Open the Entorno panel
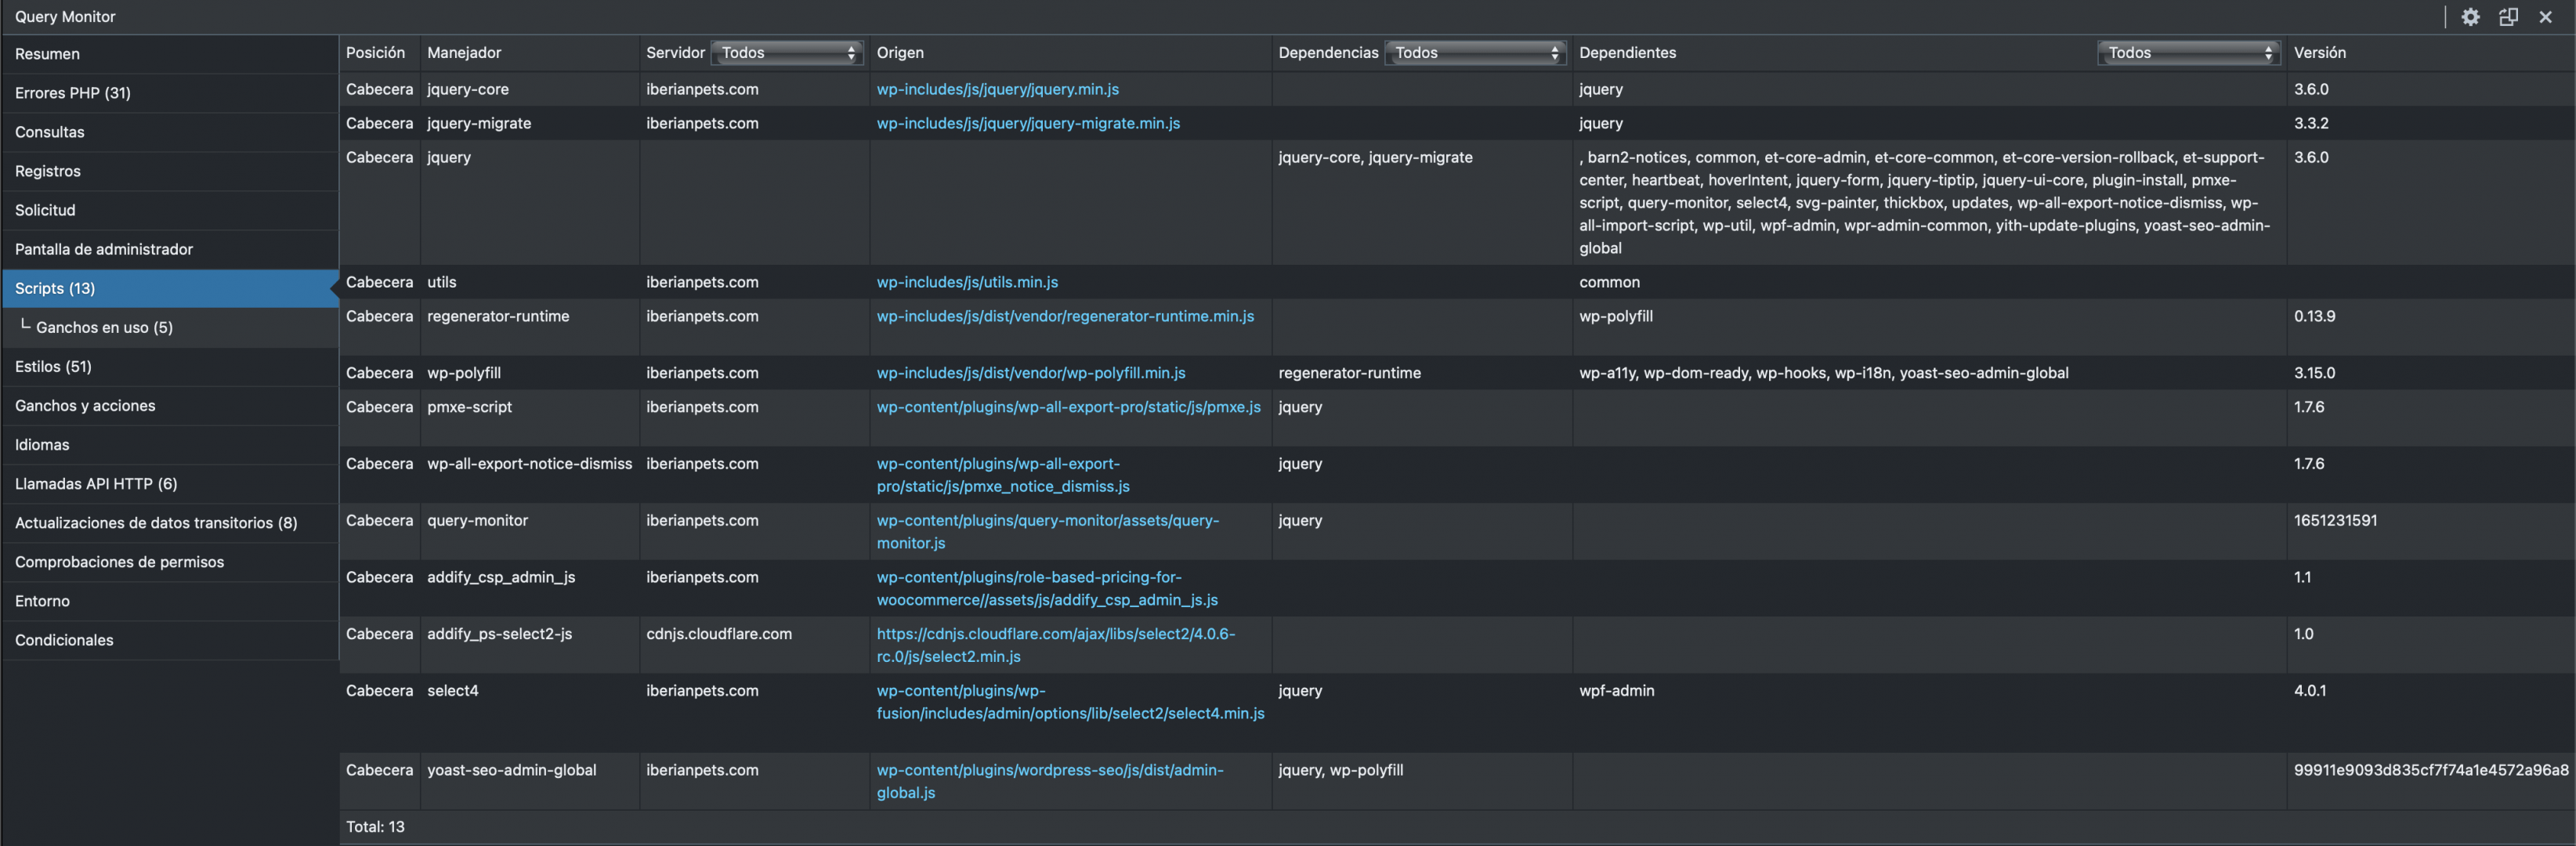 (170, 600)
